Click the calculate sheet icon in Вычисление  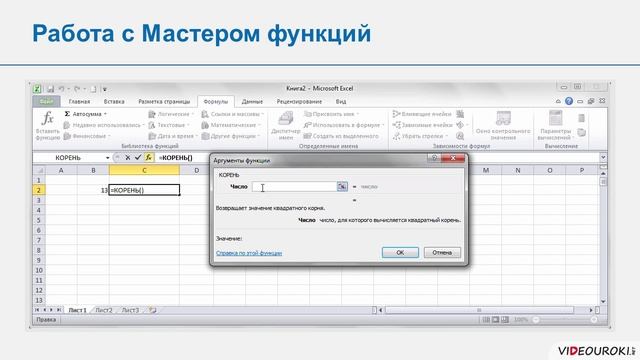582,132
